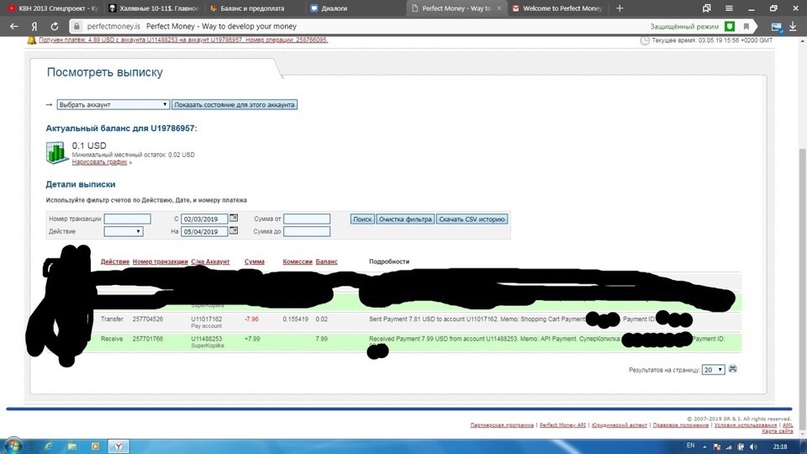The image size is (807, 454).
Task: Switch to 'Халявные 10-11$' tab
Action: (x=153, y=8)
